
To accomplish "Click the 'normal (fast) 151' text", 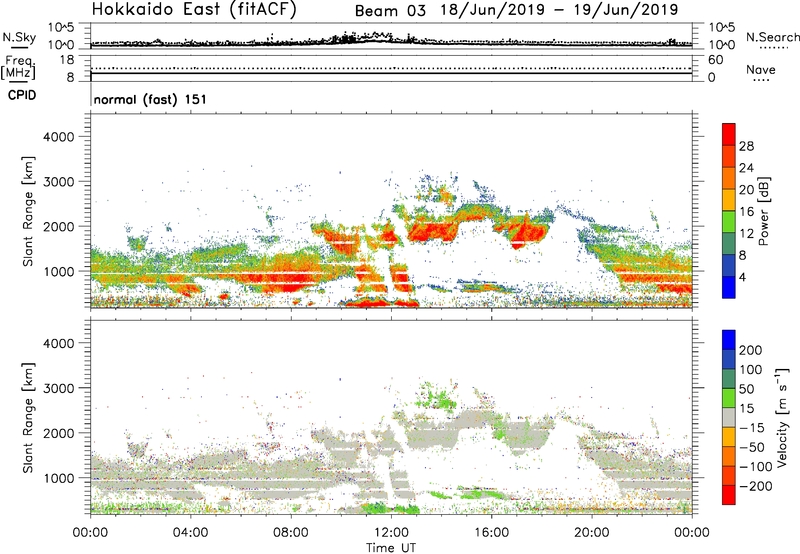I will (150, 99).
